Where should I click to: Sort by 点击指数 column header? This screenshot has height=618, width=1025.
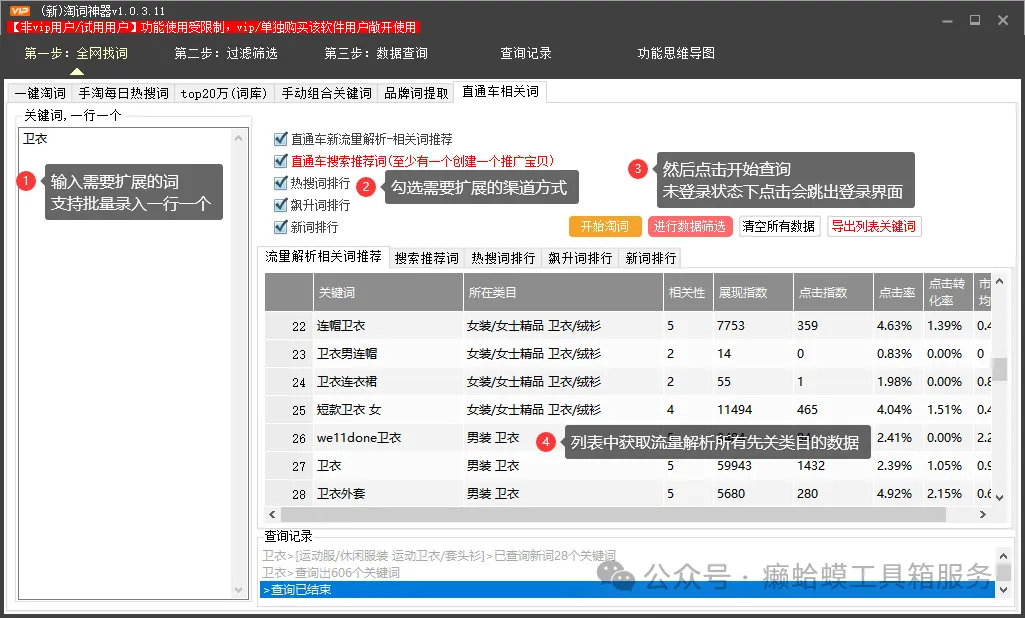pos(833,292)
